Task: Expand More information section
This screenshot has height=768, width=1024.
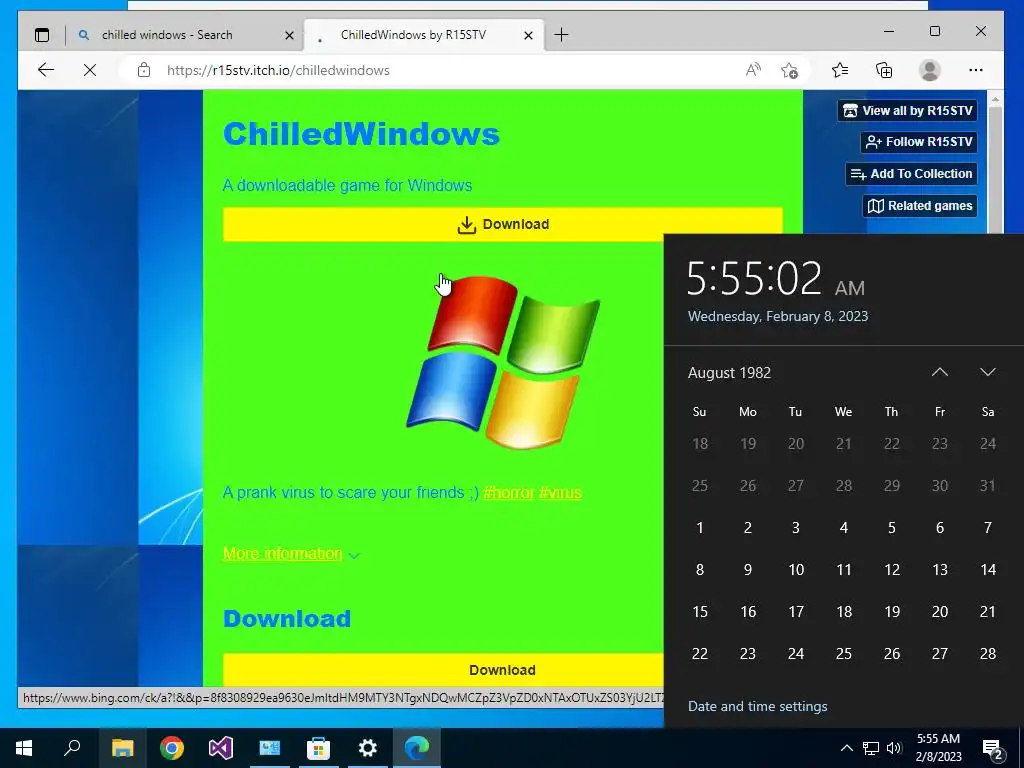Action: coord(291,554)
